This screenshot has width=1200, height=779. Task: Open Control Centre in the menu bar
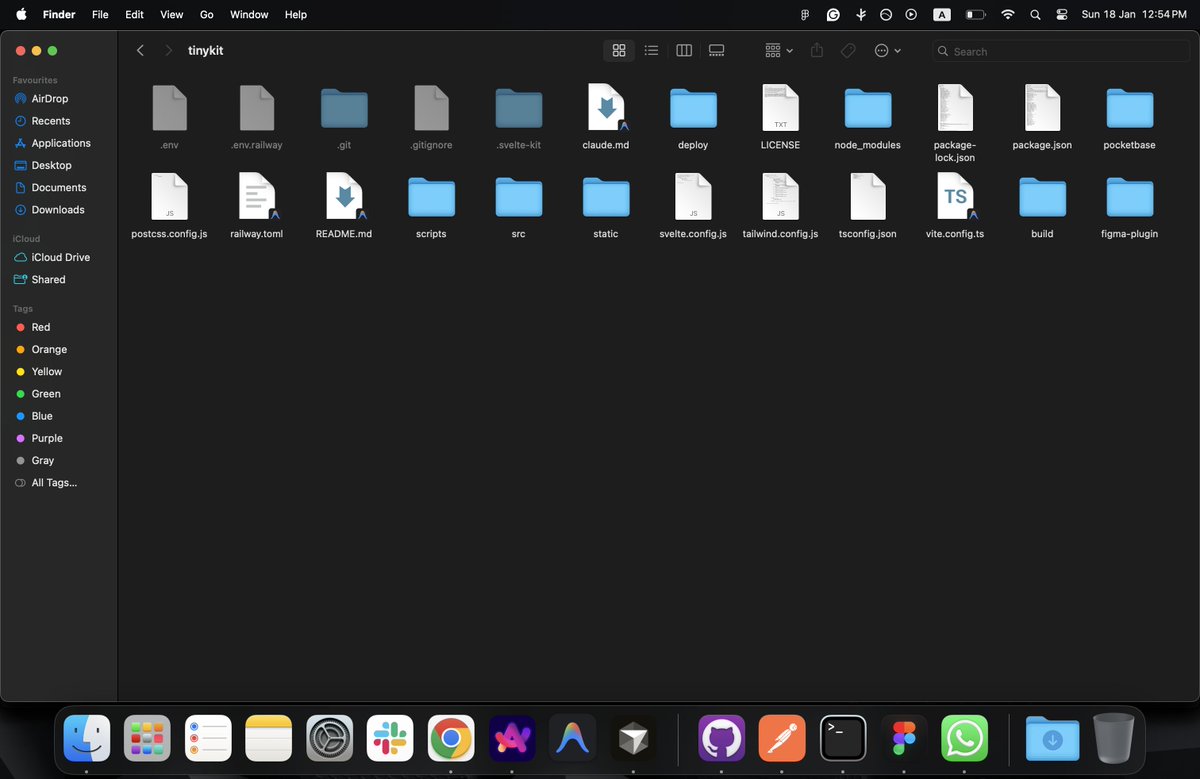point(1062,15)
